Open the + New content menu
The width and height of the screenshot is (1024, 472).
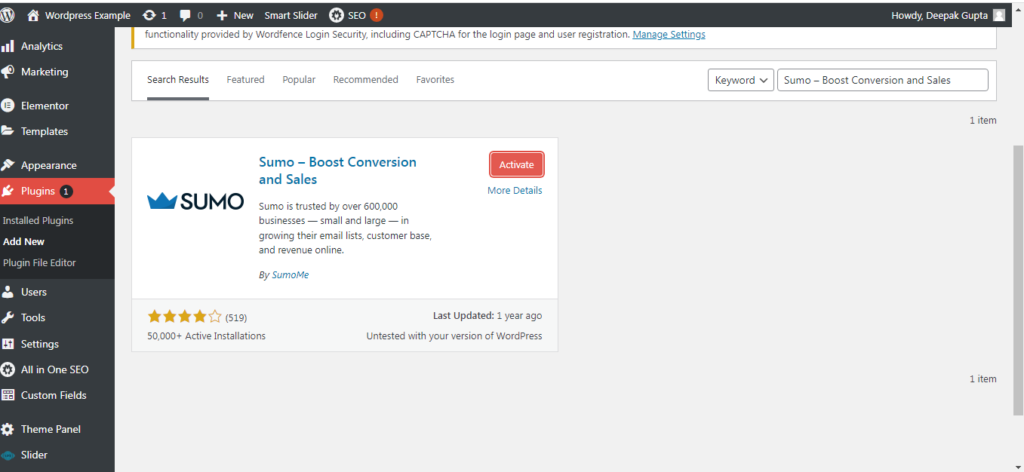235,15
